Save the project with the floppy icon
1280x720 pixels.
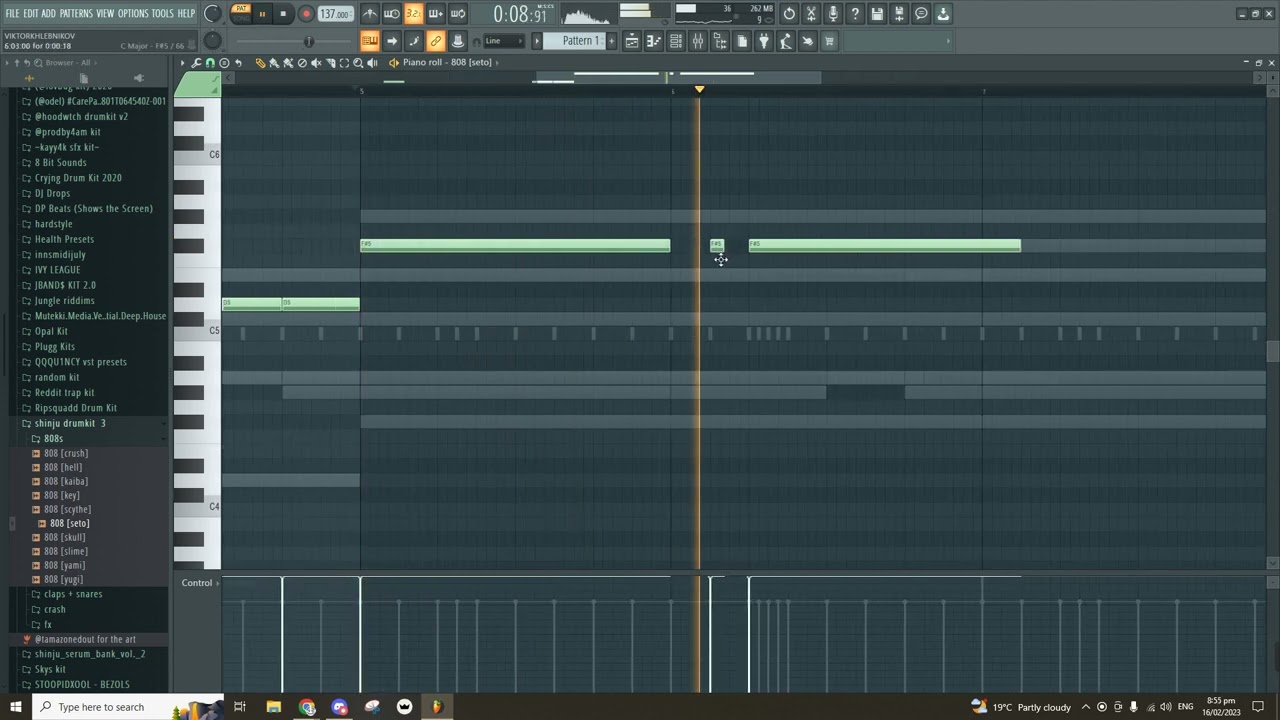[877, 14]
